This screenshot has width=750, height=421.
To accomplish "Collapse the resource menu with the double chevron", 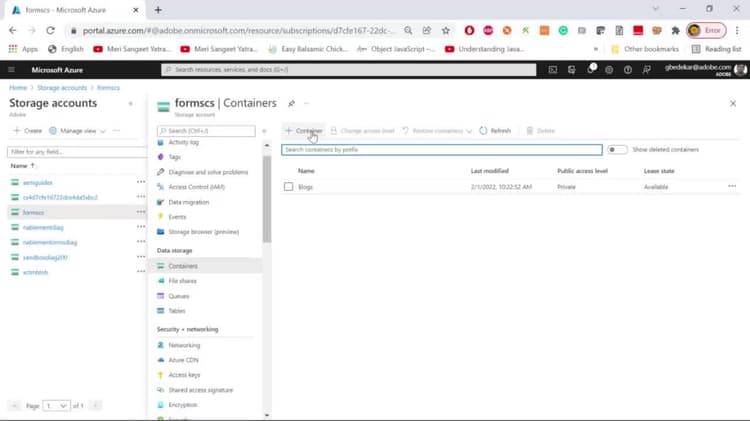I will tap(264, 131).
